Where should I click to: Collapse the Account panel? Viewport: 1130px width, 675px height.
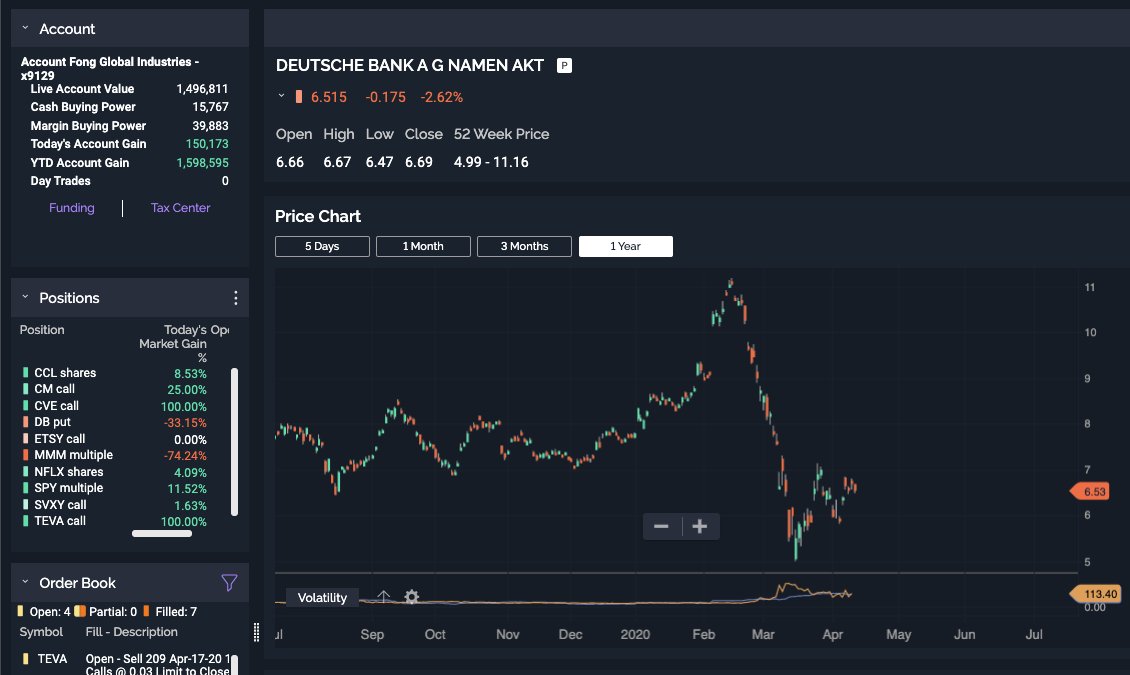[25, 28]
